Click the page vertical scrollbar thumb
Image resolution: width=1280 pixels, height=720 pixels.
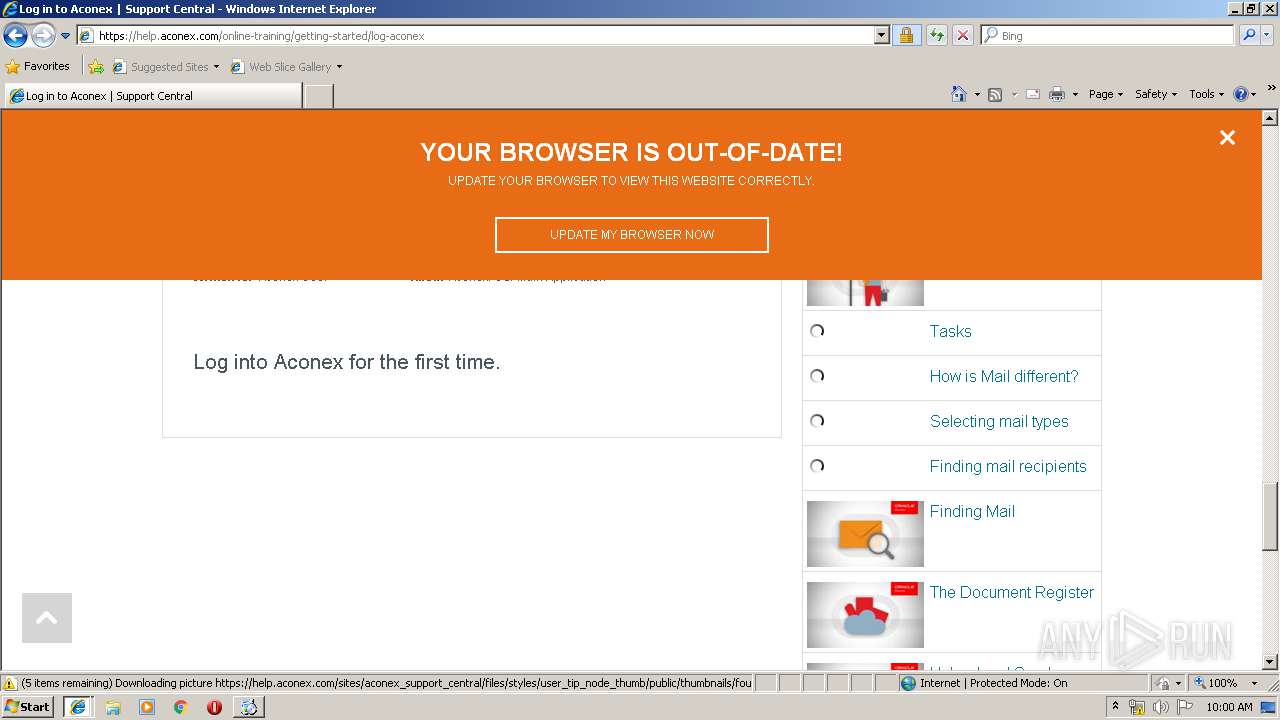[1270, 516]
